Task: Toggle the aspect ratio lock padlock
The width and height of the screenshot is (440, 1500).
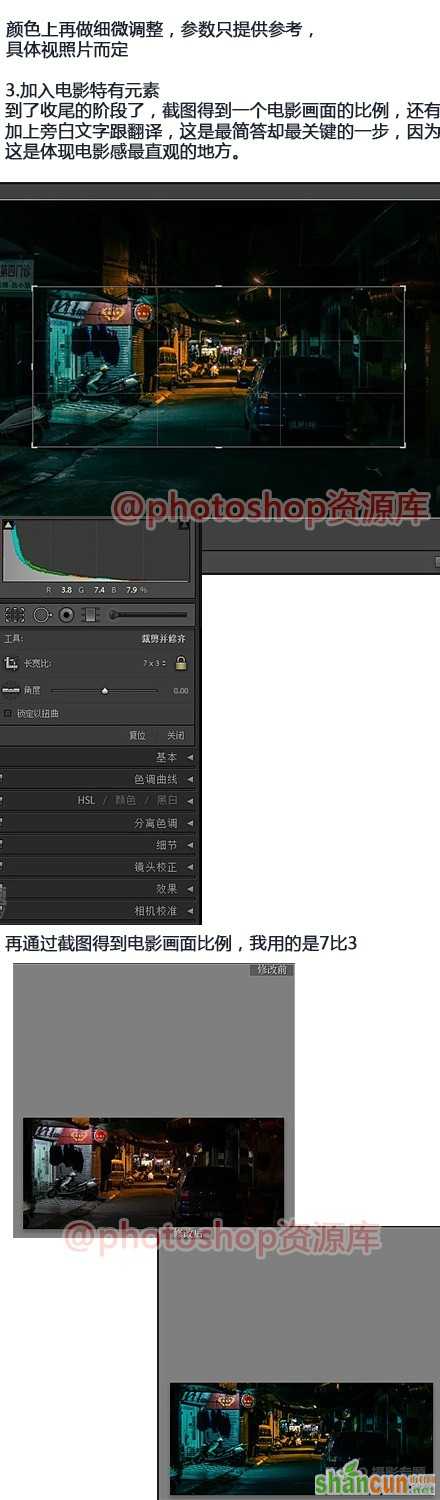Action: point(181,663)
